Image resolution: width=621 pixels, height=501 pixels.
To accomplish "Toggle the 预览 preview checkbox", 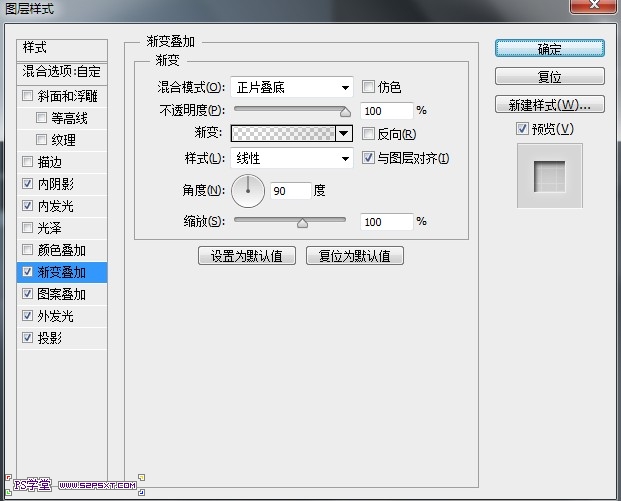I will pyautogui.click(x=522, y=128).
